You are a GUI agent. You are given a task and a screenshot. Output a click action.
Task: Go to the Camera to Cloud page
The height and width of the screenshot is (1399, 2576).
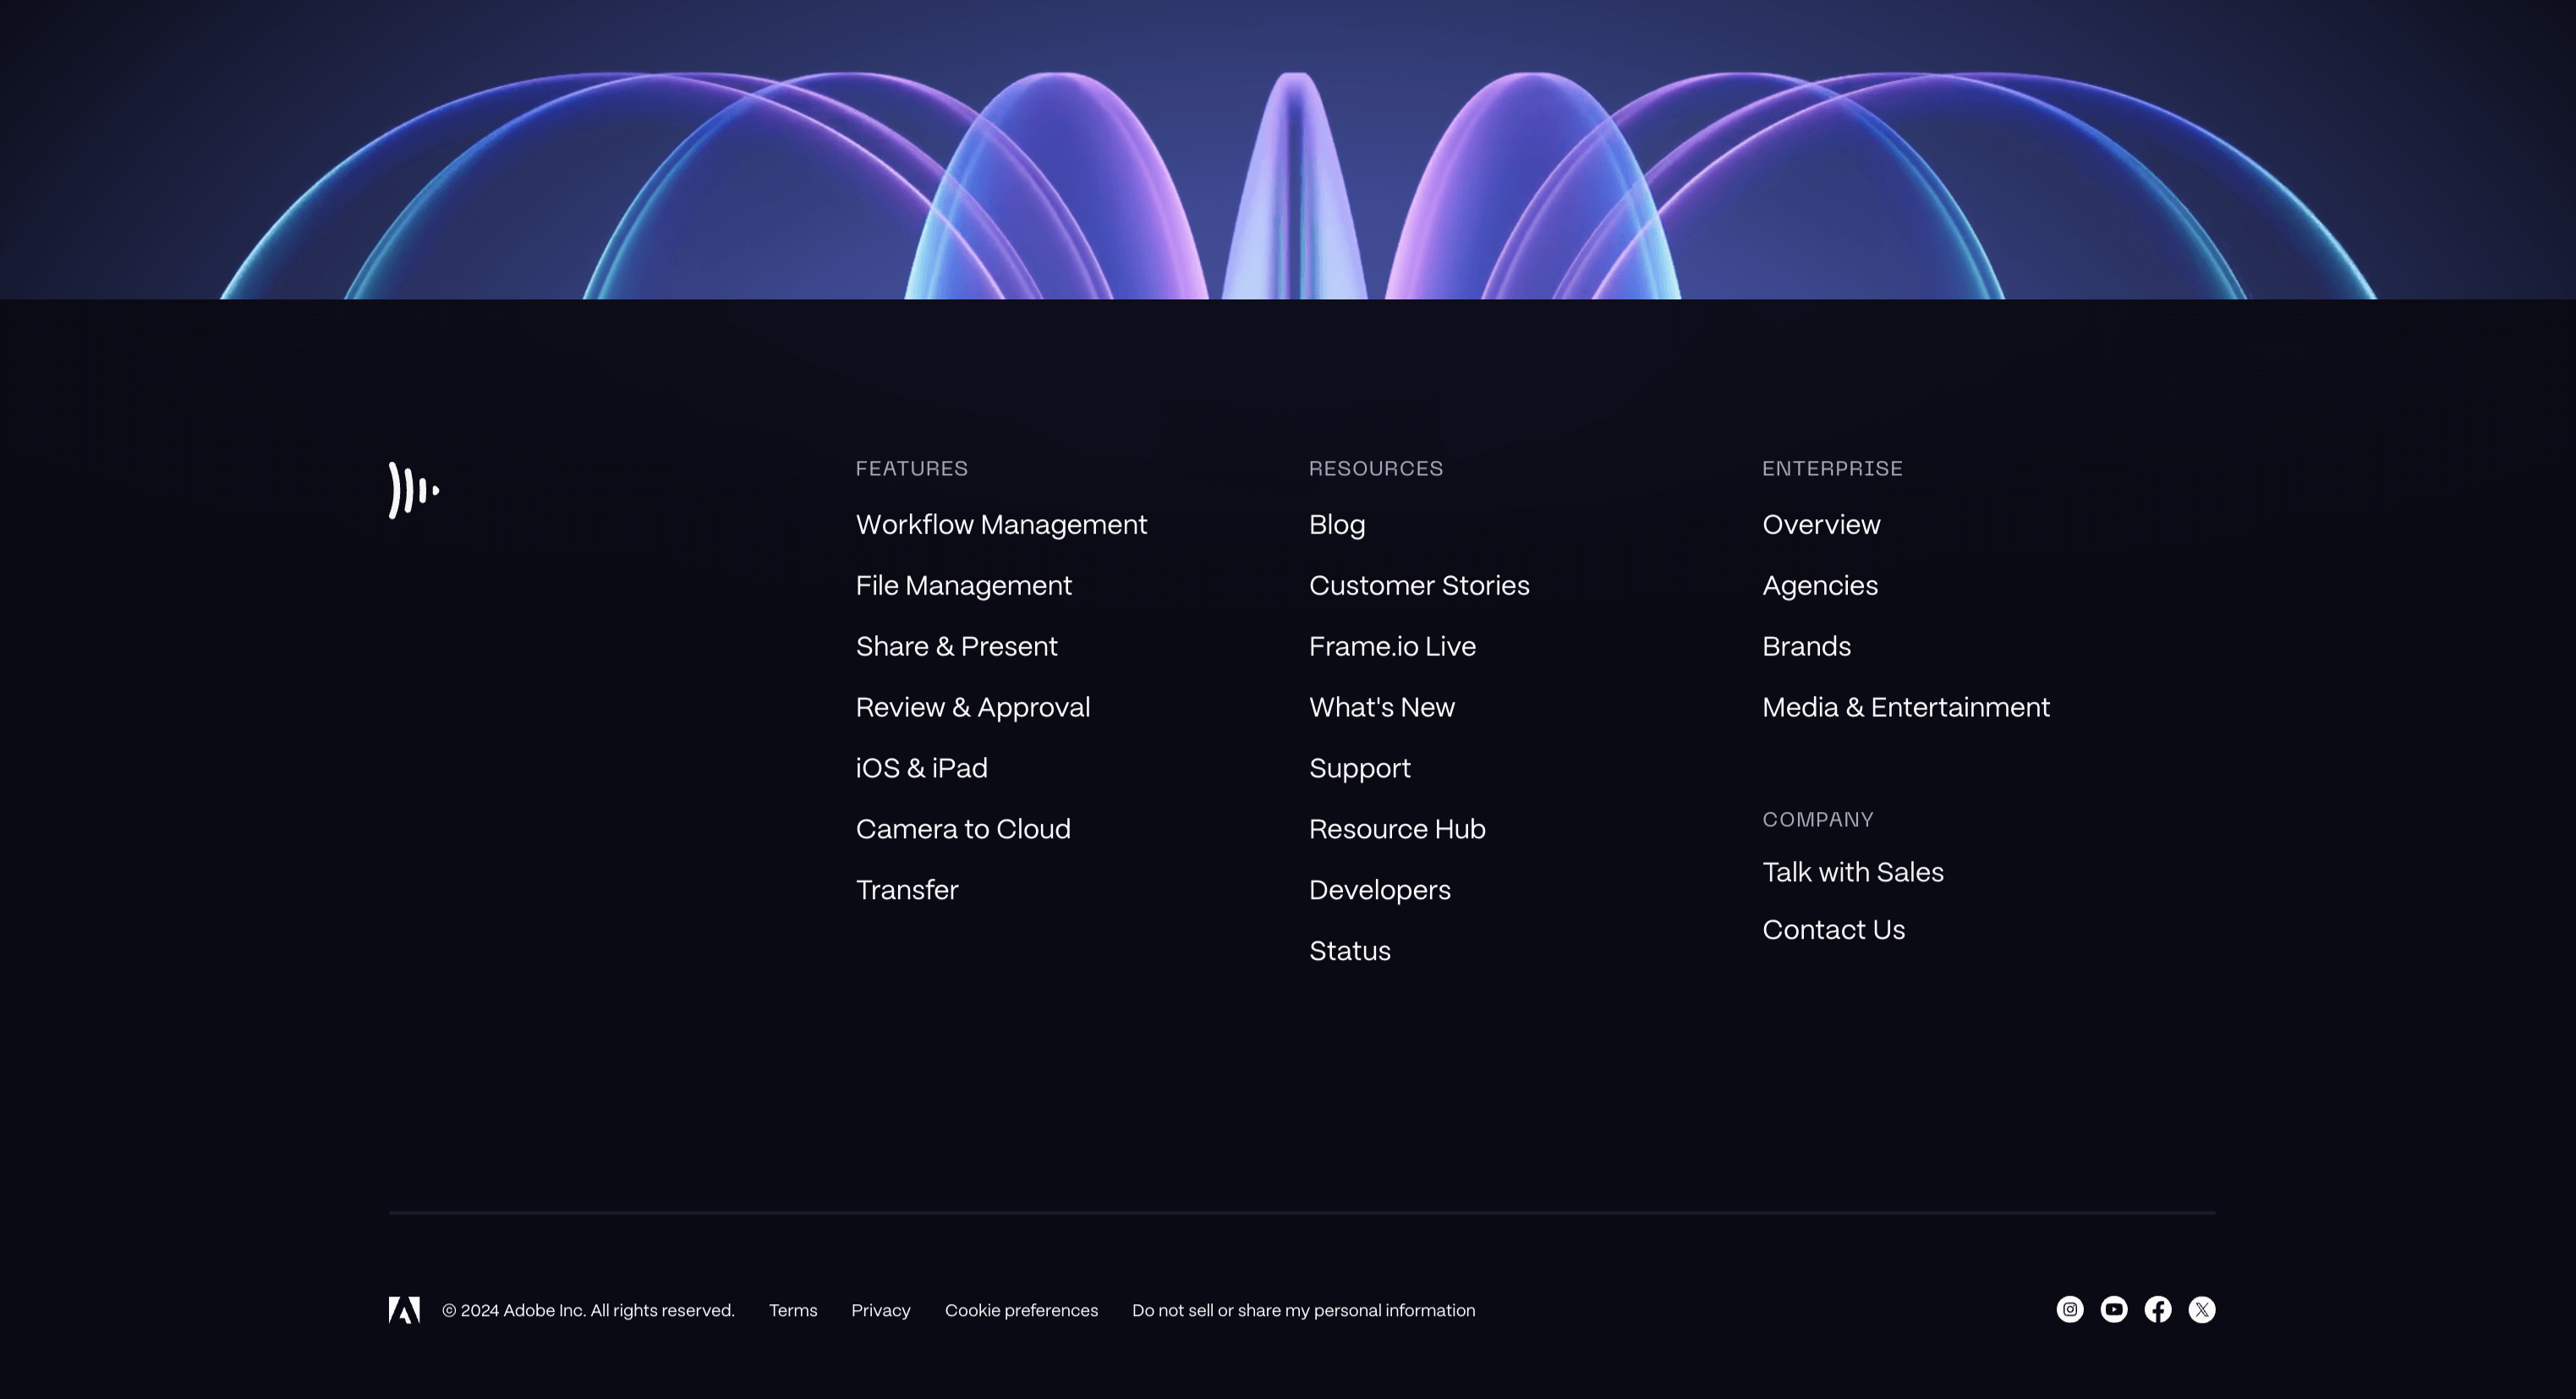click(x=963, y=829)
